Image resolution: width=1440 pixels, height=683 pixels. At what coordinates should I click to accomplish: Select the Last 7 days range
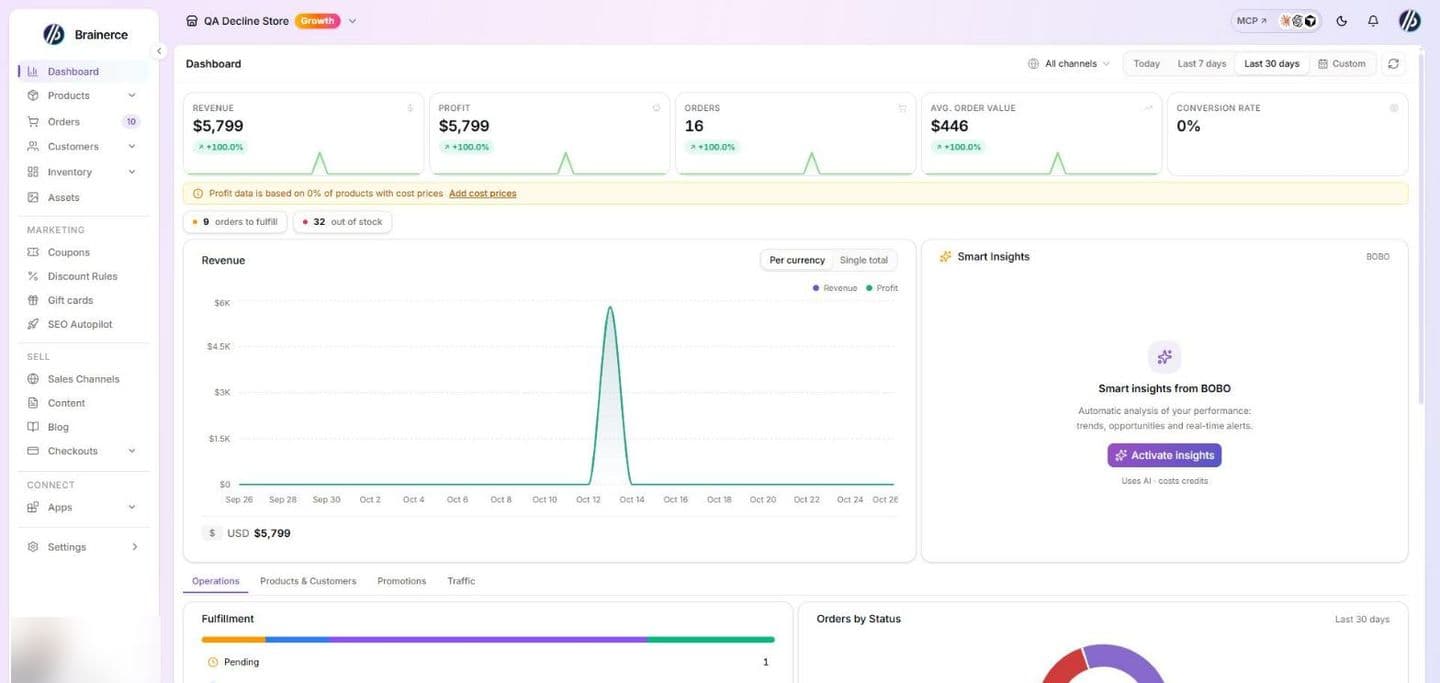[x=1201, y=64]
